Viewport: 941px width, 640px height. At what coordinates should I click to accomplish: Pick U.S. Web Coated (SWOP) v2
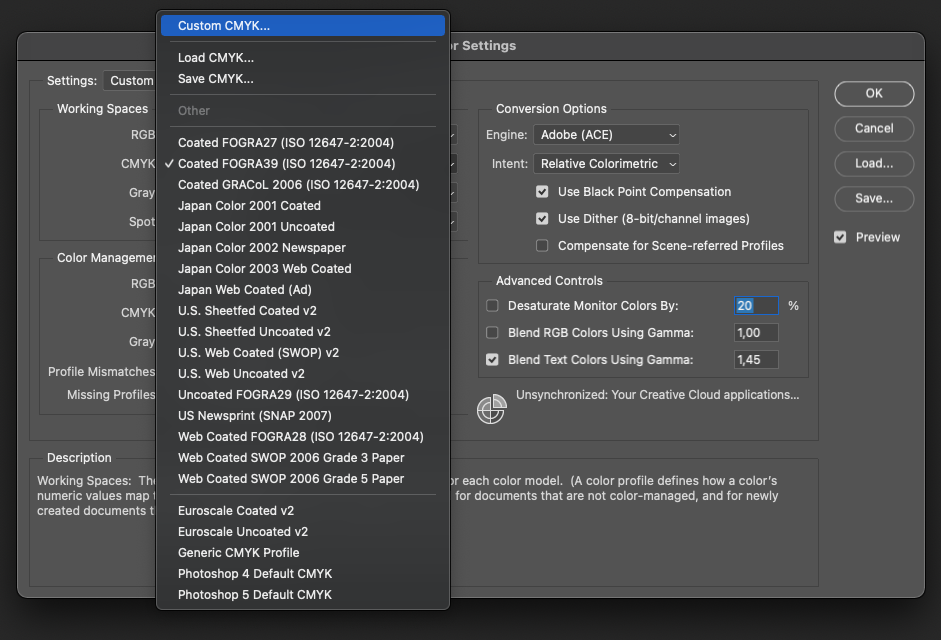point(303,352)
